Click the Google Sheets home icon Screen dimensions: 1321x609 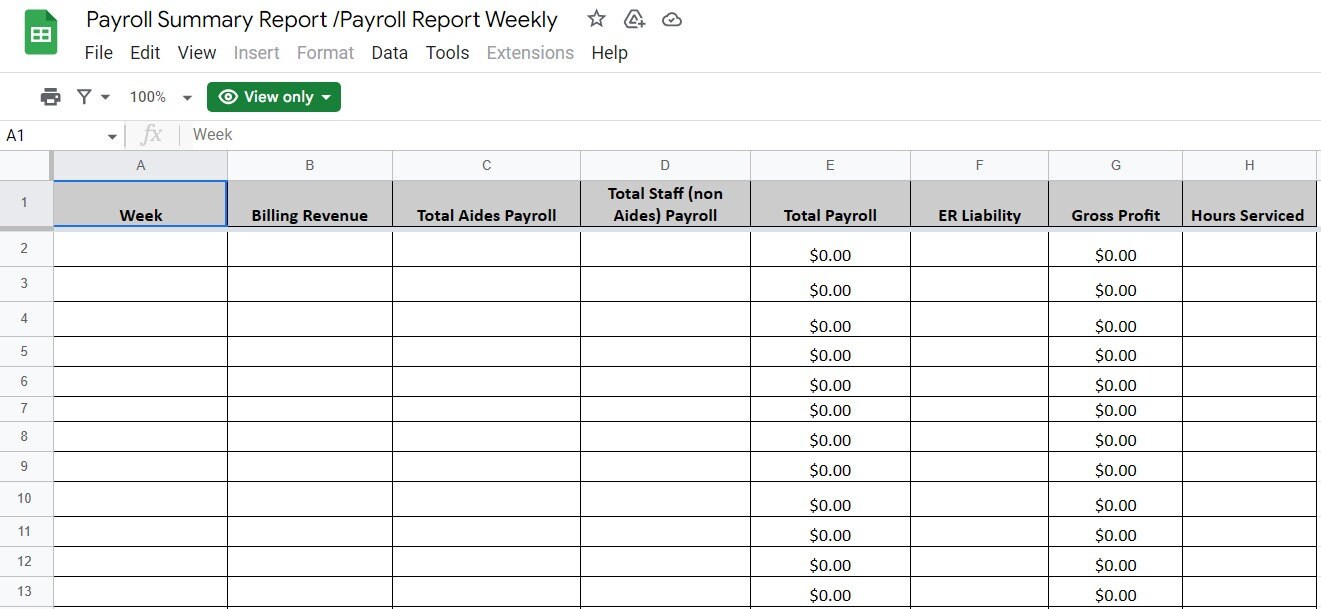tap(40, 31)
